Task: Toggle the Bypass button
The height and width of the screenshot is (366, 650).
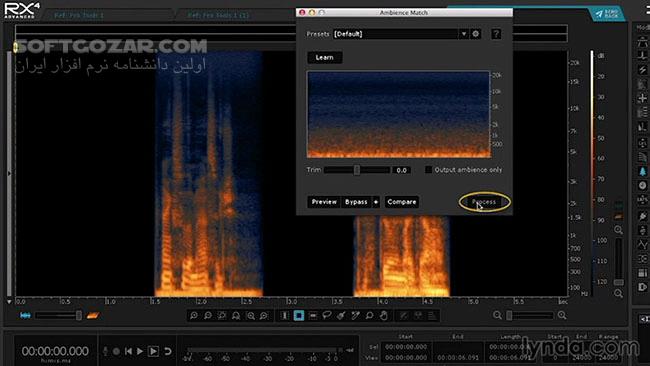Action: click(x=356, y=202)
